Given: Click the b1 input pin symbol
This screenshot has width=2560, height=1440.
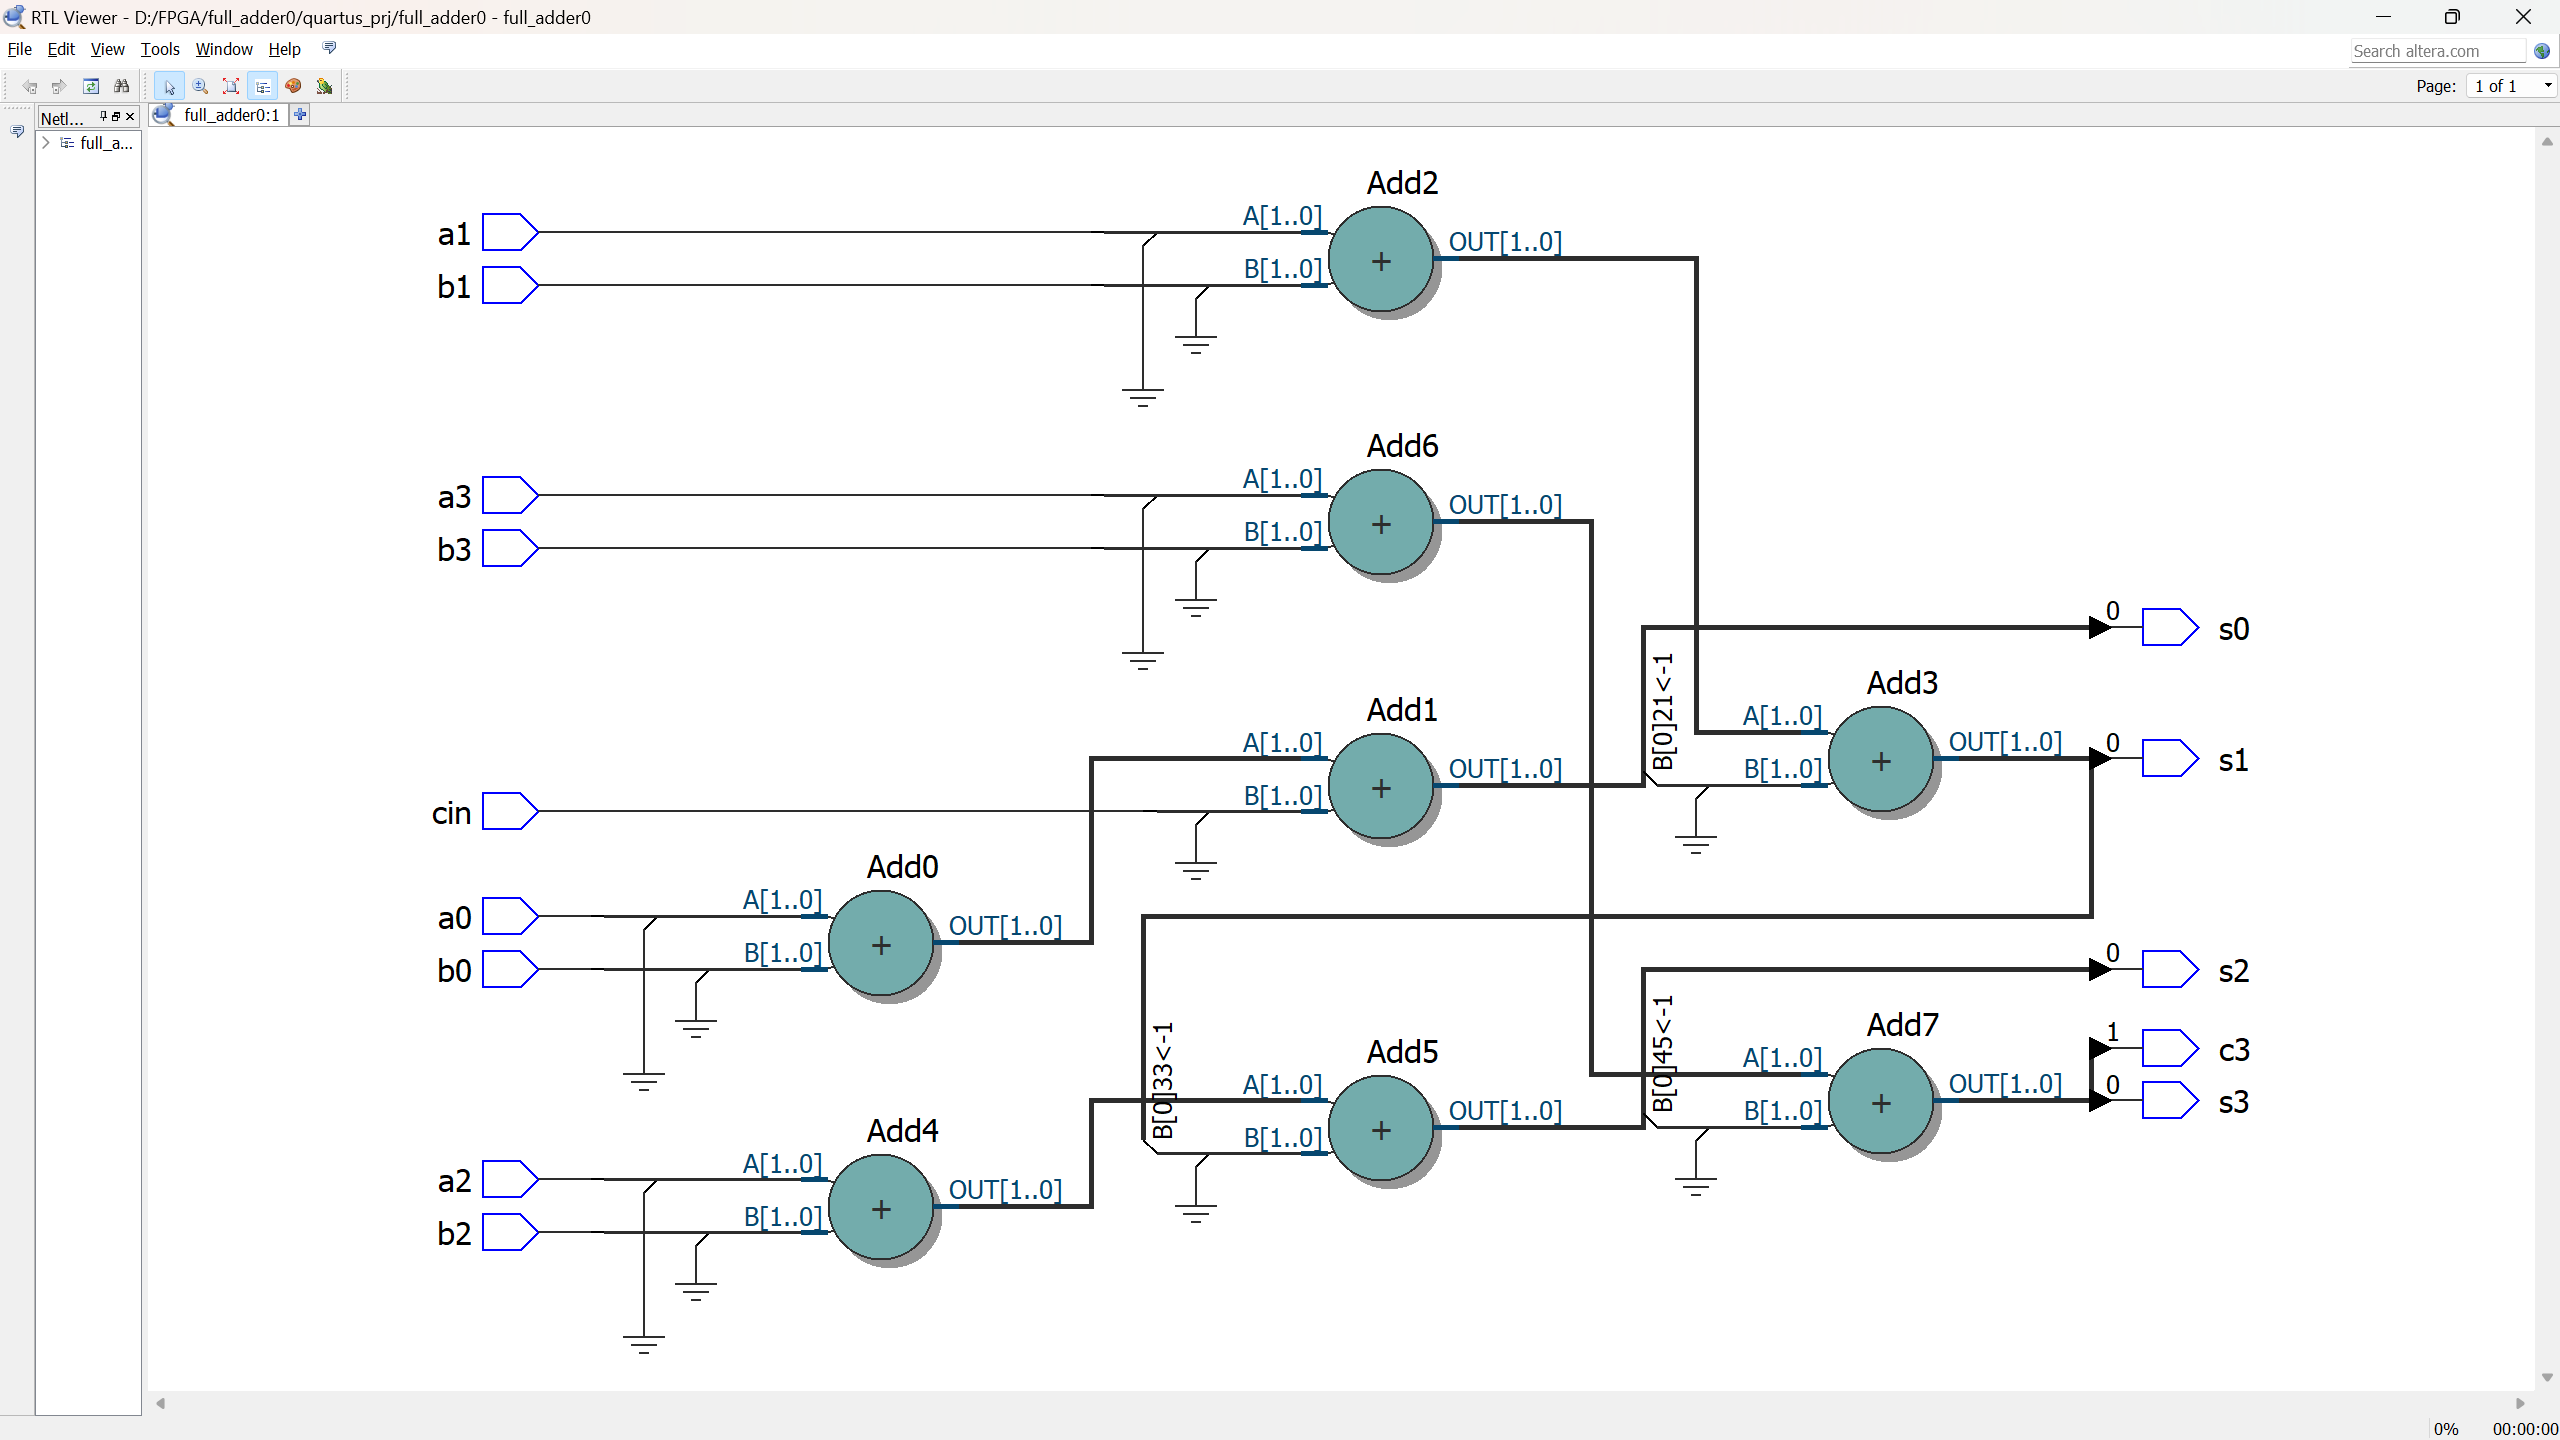Looking at the screenshot, I should point(510,285).
